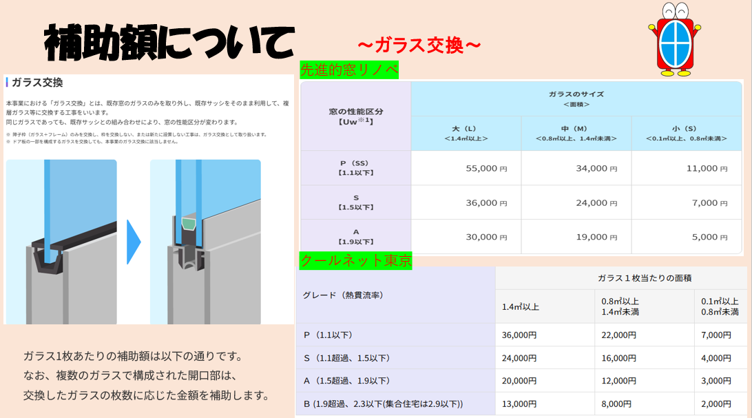Click 36,000円 in the S【1.5以下】 row

[x=466, y=203]
